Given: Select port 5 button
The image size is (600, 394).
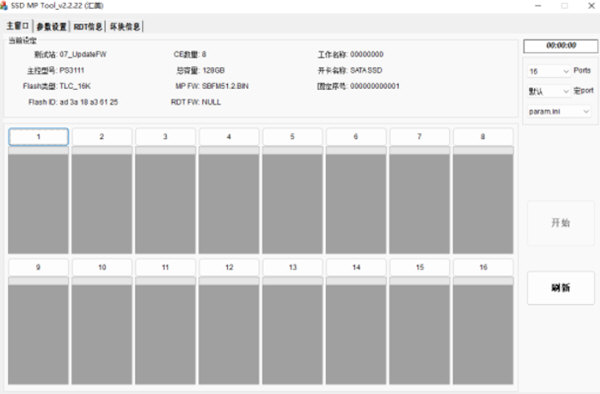Looking at the screenshot, I should point(292,137).
